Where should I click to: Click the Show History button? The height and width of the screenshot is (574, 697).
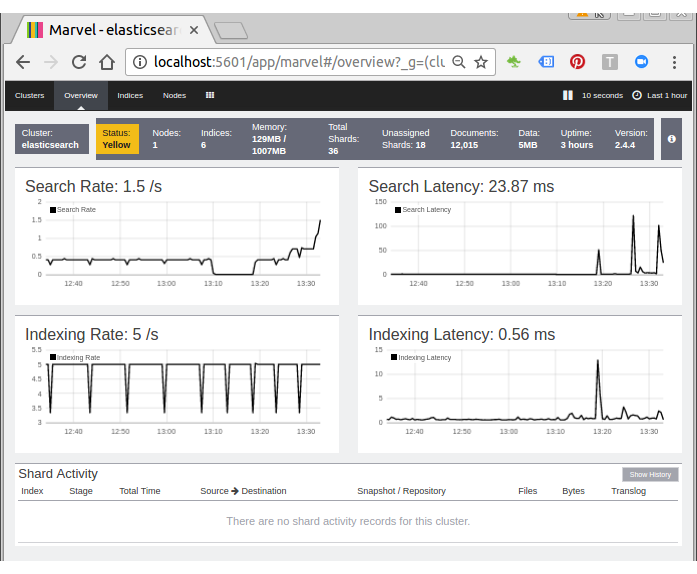(x=650, y=474)
